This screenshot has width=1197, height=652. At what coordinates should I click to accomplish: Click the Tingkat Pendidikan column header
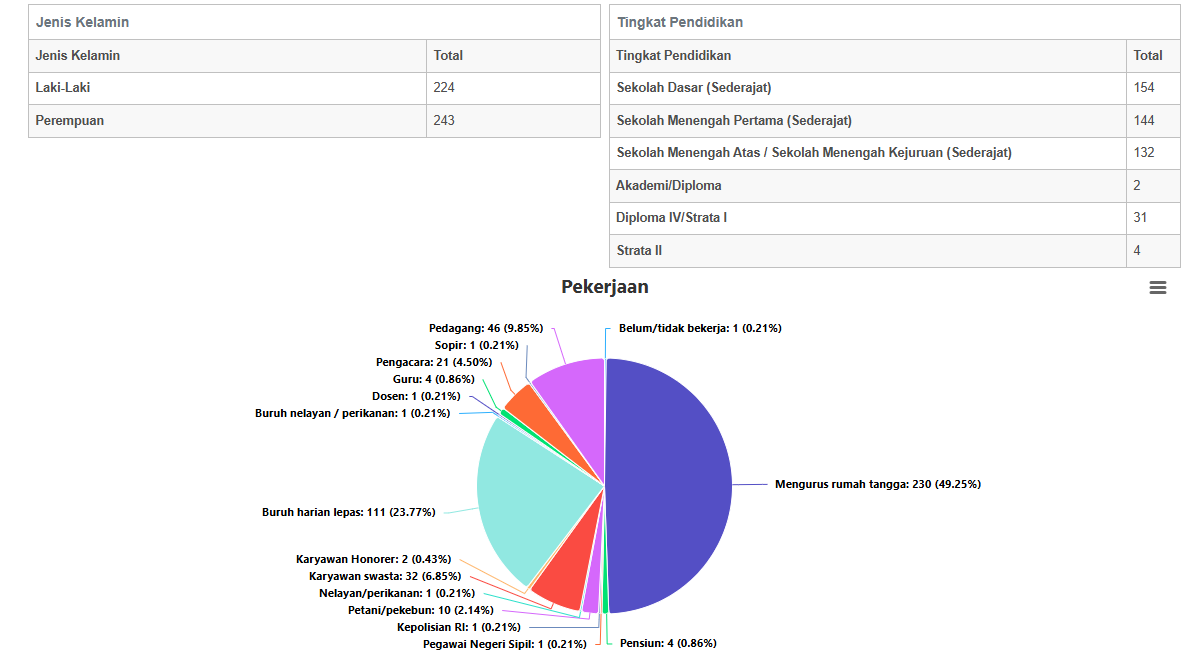tap(868, 56)
